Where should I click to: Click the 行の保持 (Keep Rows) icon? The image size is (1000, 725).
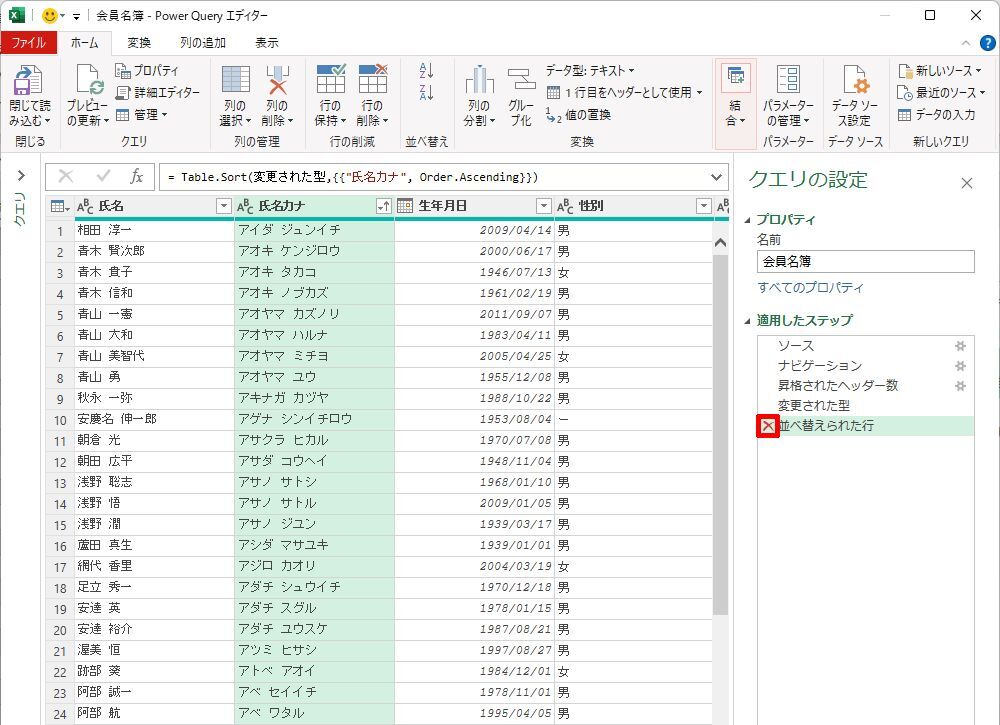point(330,81)
